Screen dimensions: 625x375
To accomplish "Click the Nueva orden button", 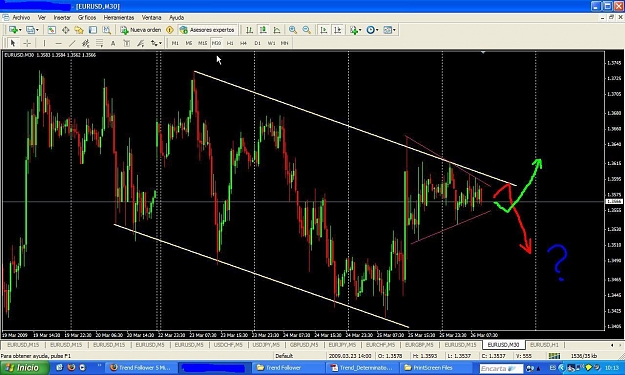I will [141, 30].
